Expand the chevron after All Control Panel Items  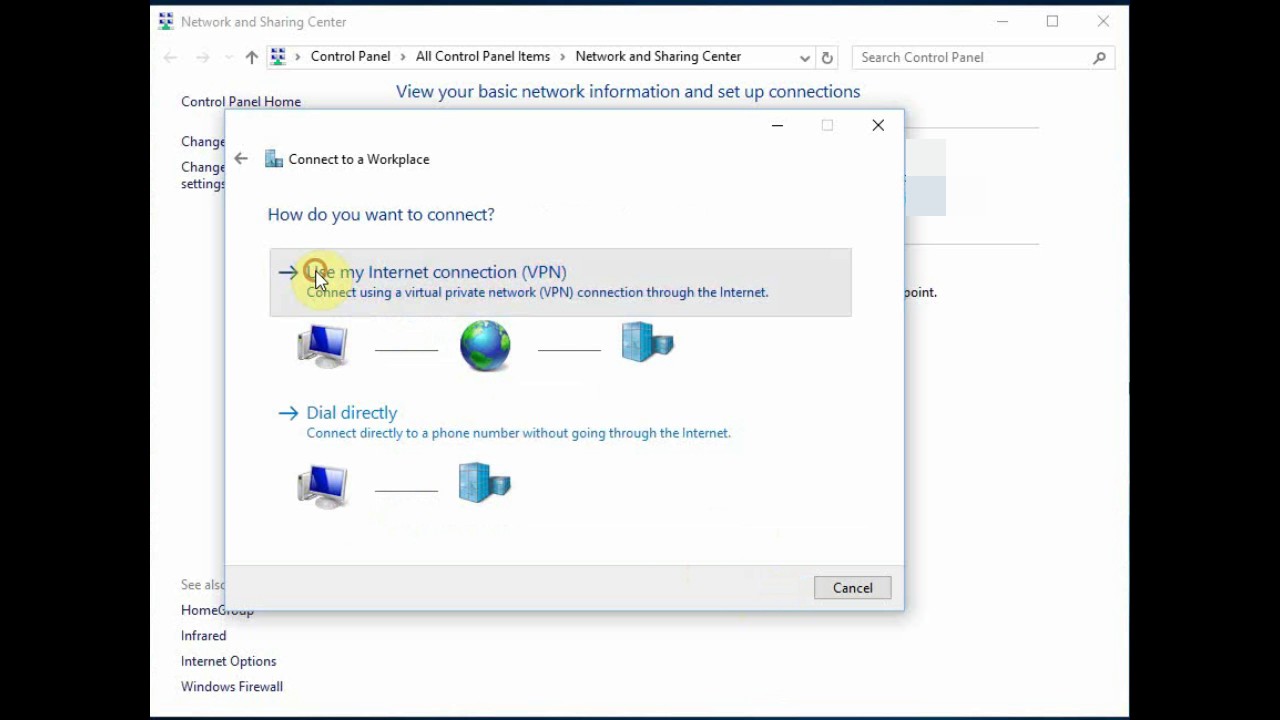point(563,57)
